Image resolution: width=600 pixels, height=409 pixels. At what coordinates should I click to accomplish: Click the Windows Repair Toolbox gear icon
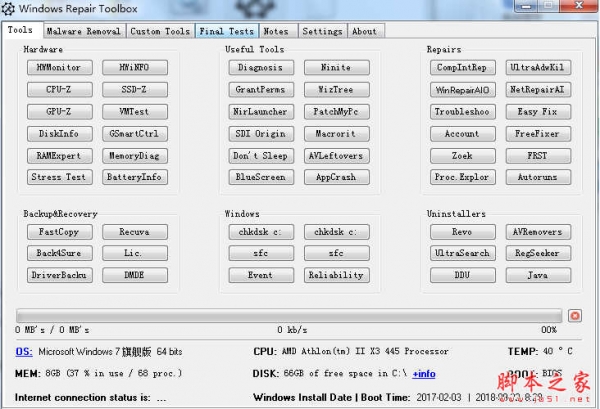(8, 8)
